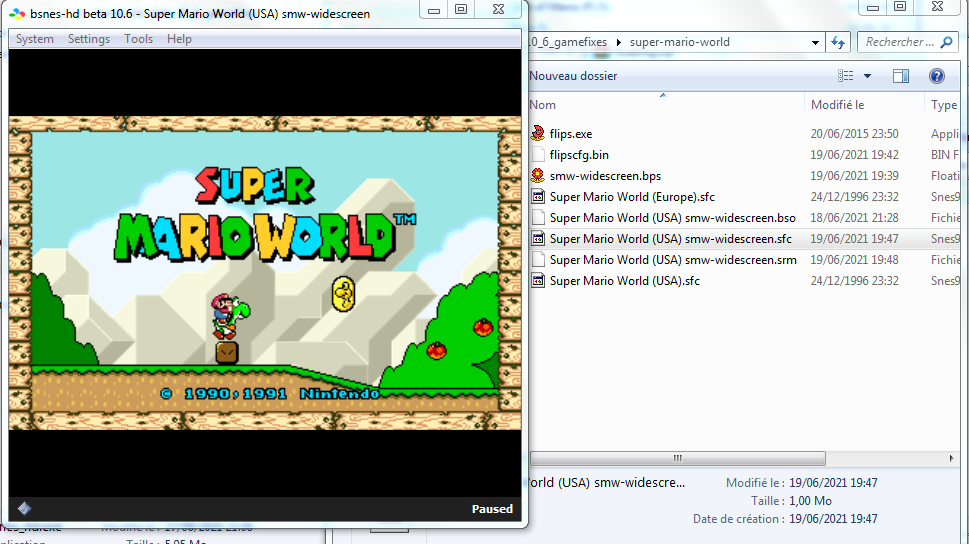The height and width of the screenshot is (544, 969).
Task: Expand the view options dropdown arrow
Action: pos(867,76)
